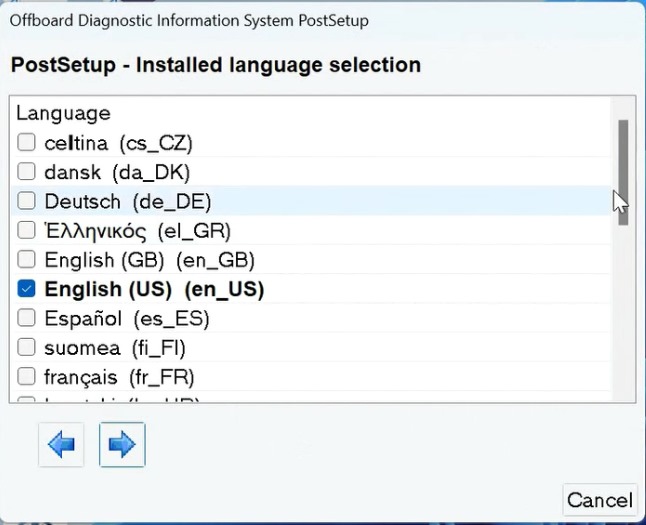Click the language list scrollbar thumb
Screen dimensions: 646x525
[623, 170]
